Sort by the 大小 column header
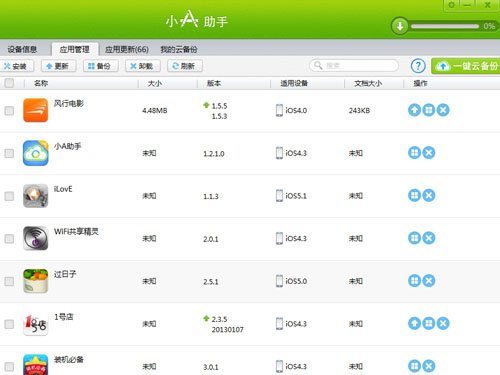Screen dimensions: 500x375 coord(155,83)
